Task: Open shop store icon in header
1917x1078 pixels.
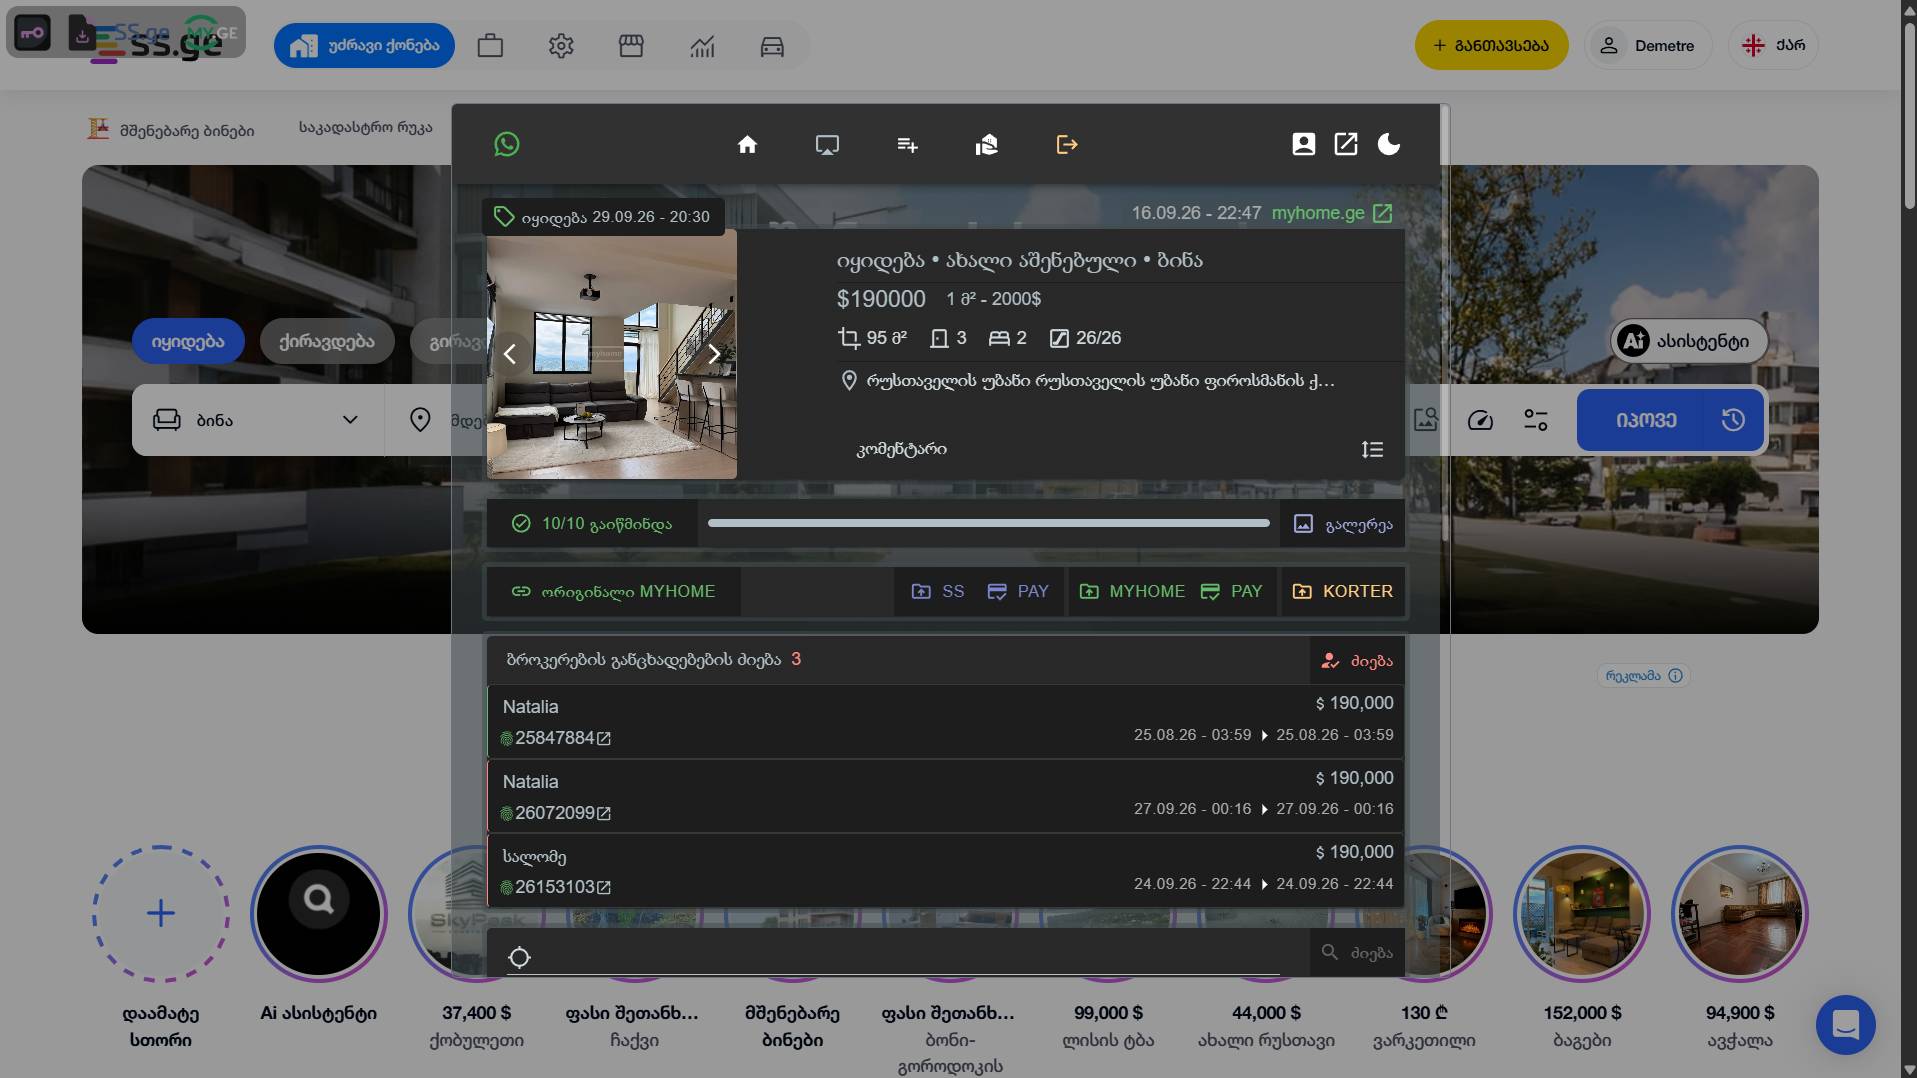Action: [x=631, y=46]
